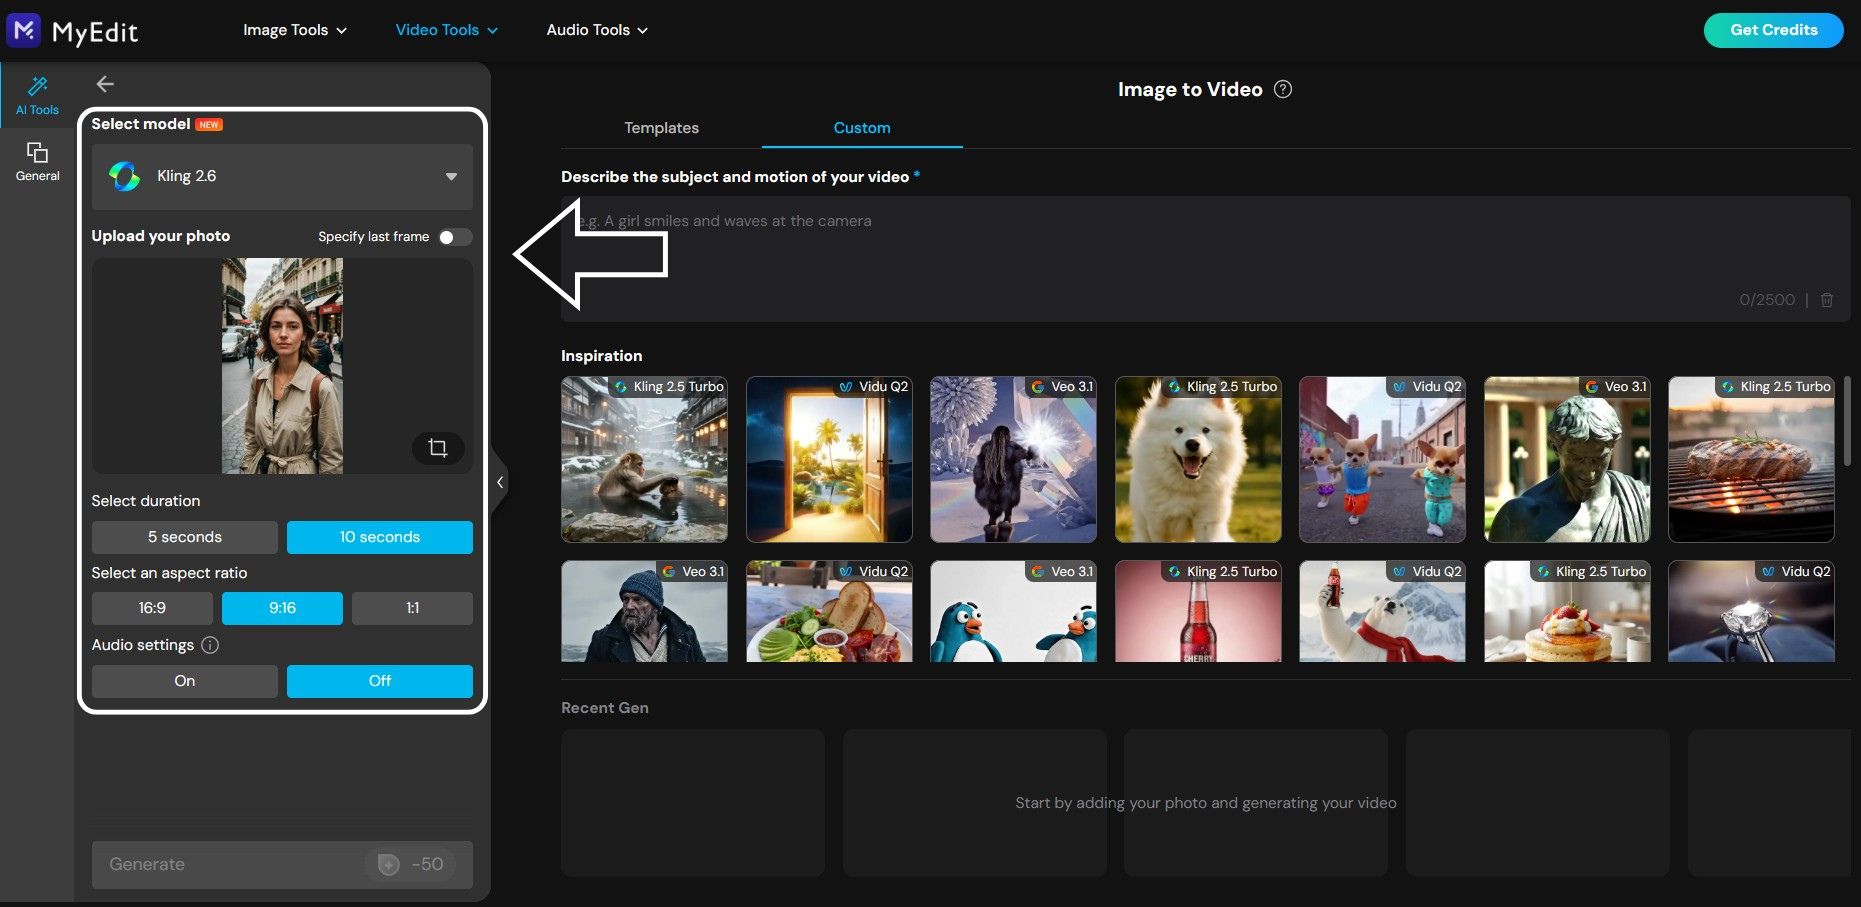The image size is (1861, 907).
Task: Choose the 1:1 aspect ratio
Action: (412, 608)
